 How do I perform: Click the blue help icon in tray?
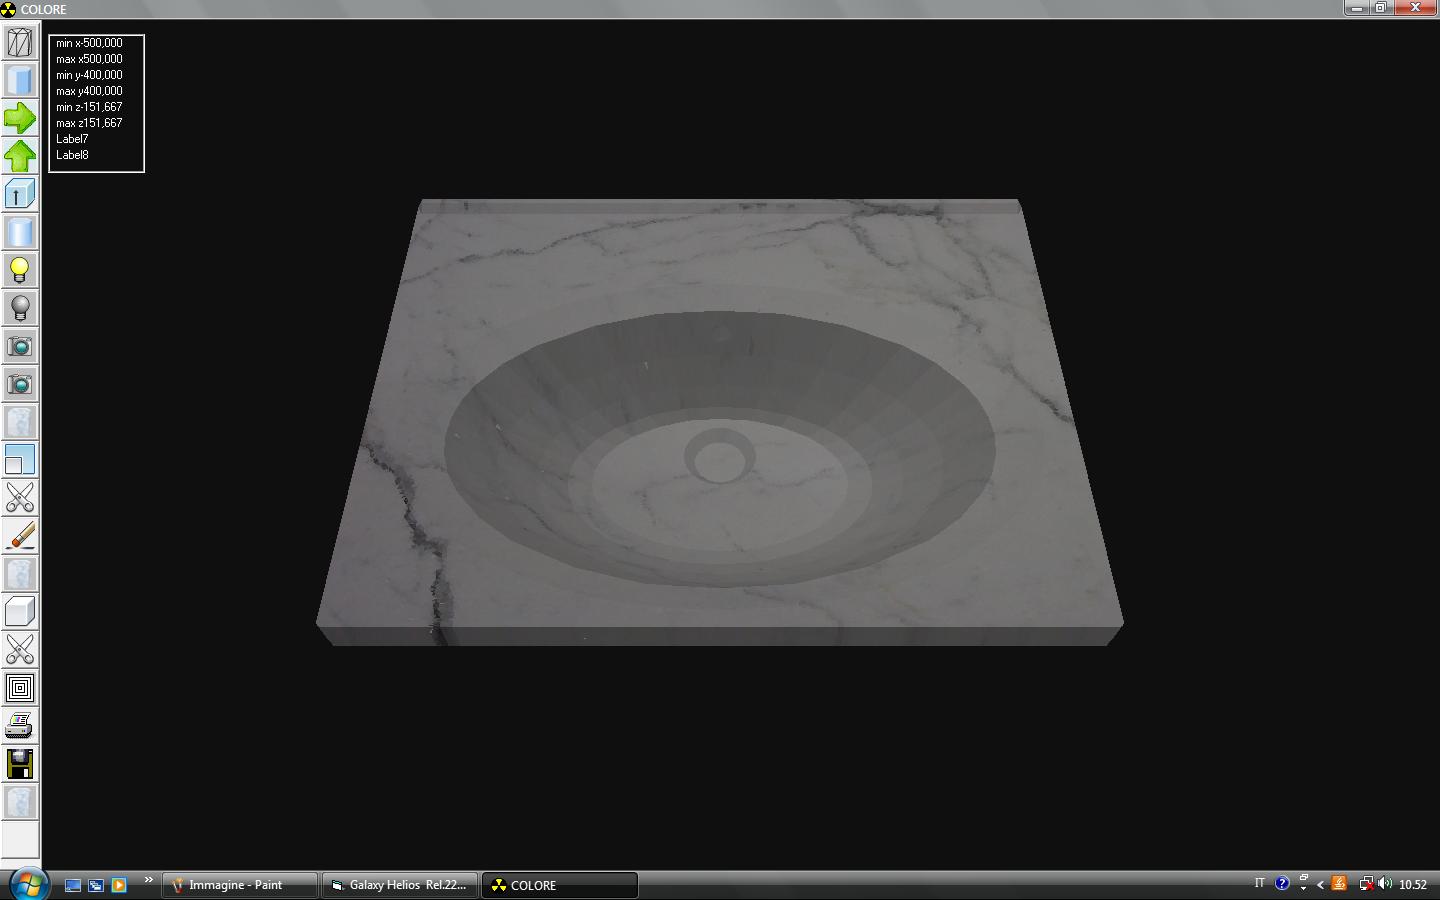[1282, 884]
